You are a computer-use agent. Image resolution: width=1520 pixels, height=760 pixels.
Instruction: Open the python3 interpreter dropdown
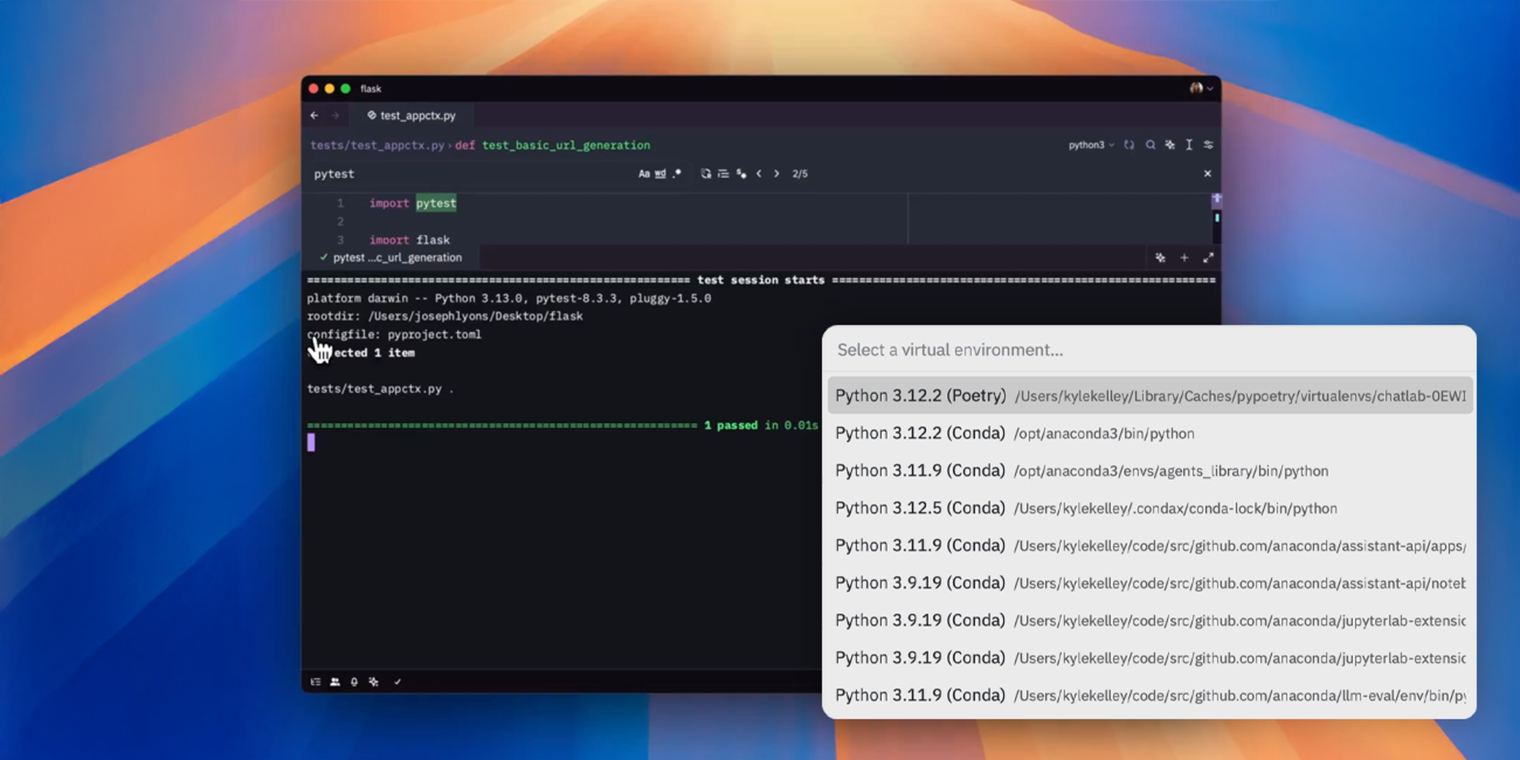click(1090, 145)
